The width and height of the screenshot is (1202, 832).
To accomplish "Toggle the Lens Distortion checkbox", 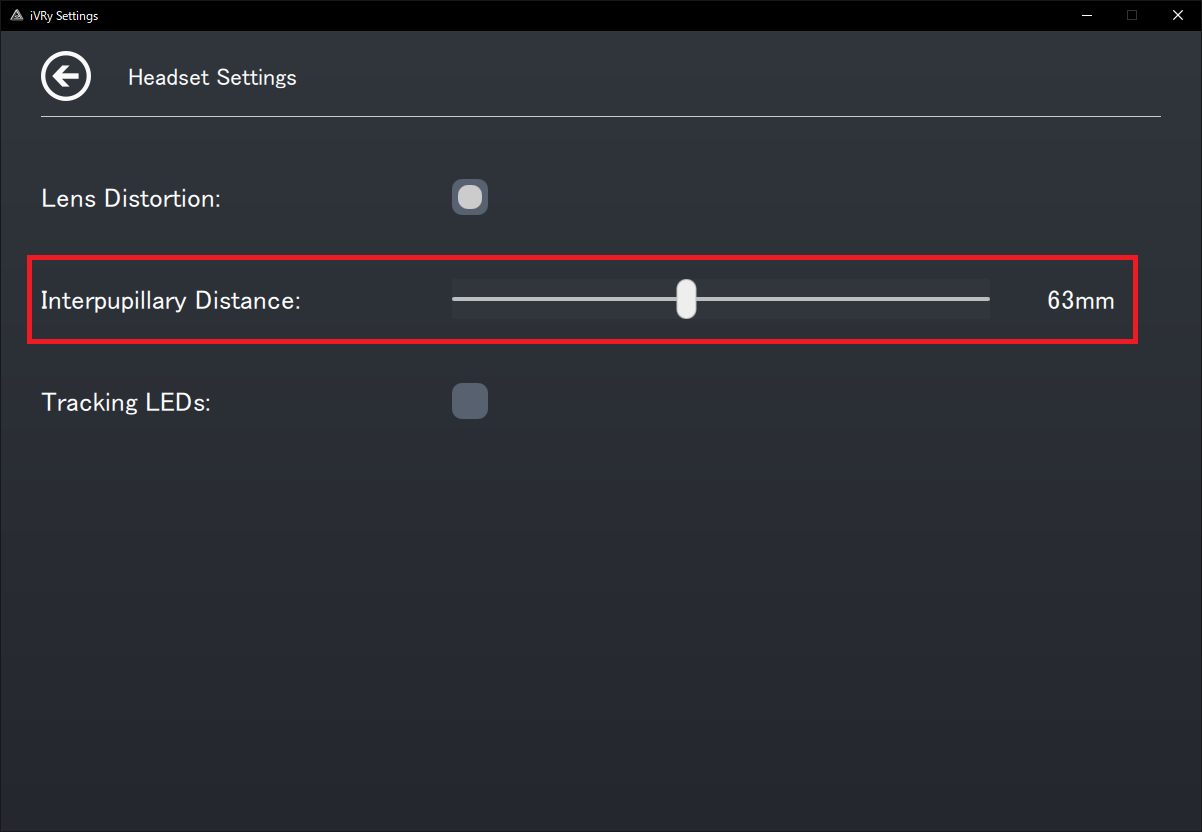I will click(470, 198).
